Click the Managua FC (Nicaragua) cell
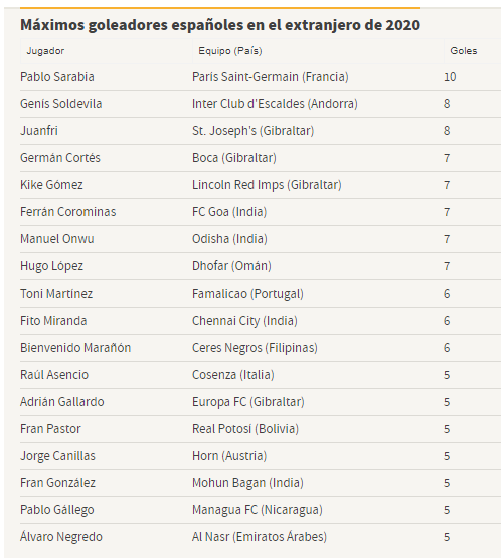The width and height of the screenshot is (501, 558). (x=257, y=510)
